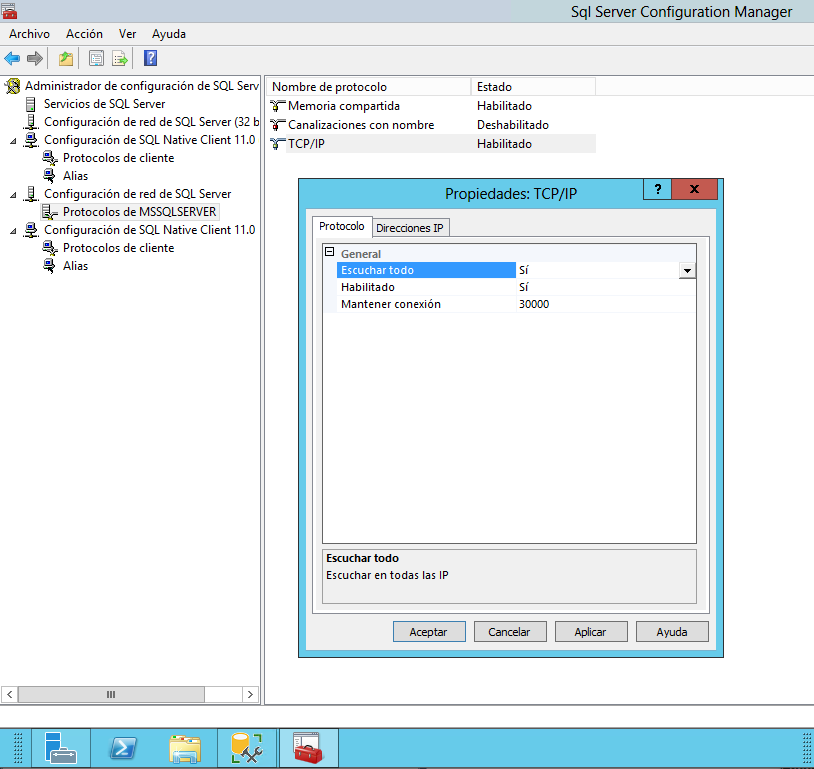Open help via the blue question mark toolbar icon
The width and height of the screenshot is (814, 769).
tap(148, 58)
